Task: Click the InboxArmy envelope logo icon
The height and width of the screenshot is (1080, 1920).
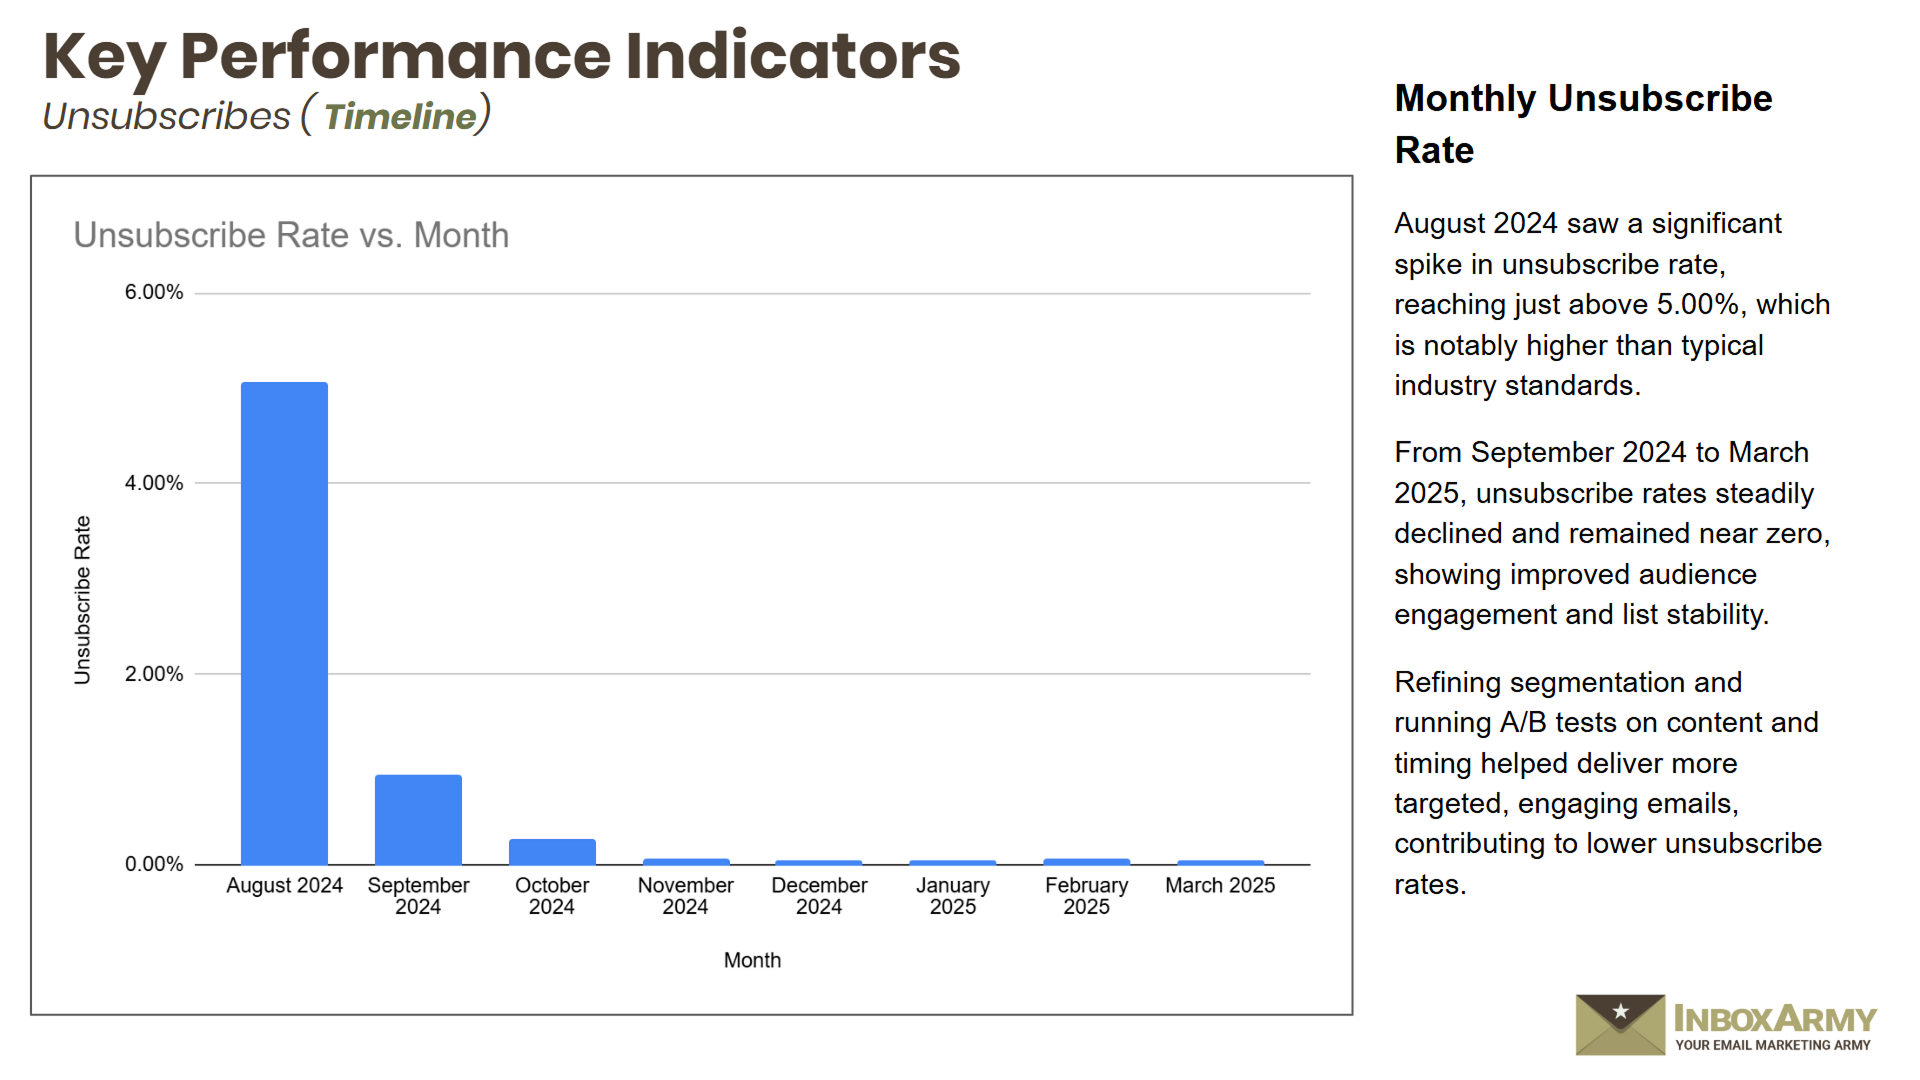Action: coord(1620,1024)
